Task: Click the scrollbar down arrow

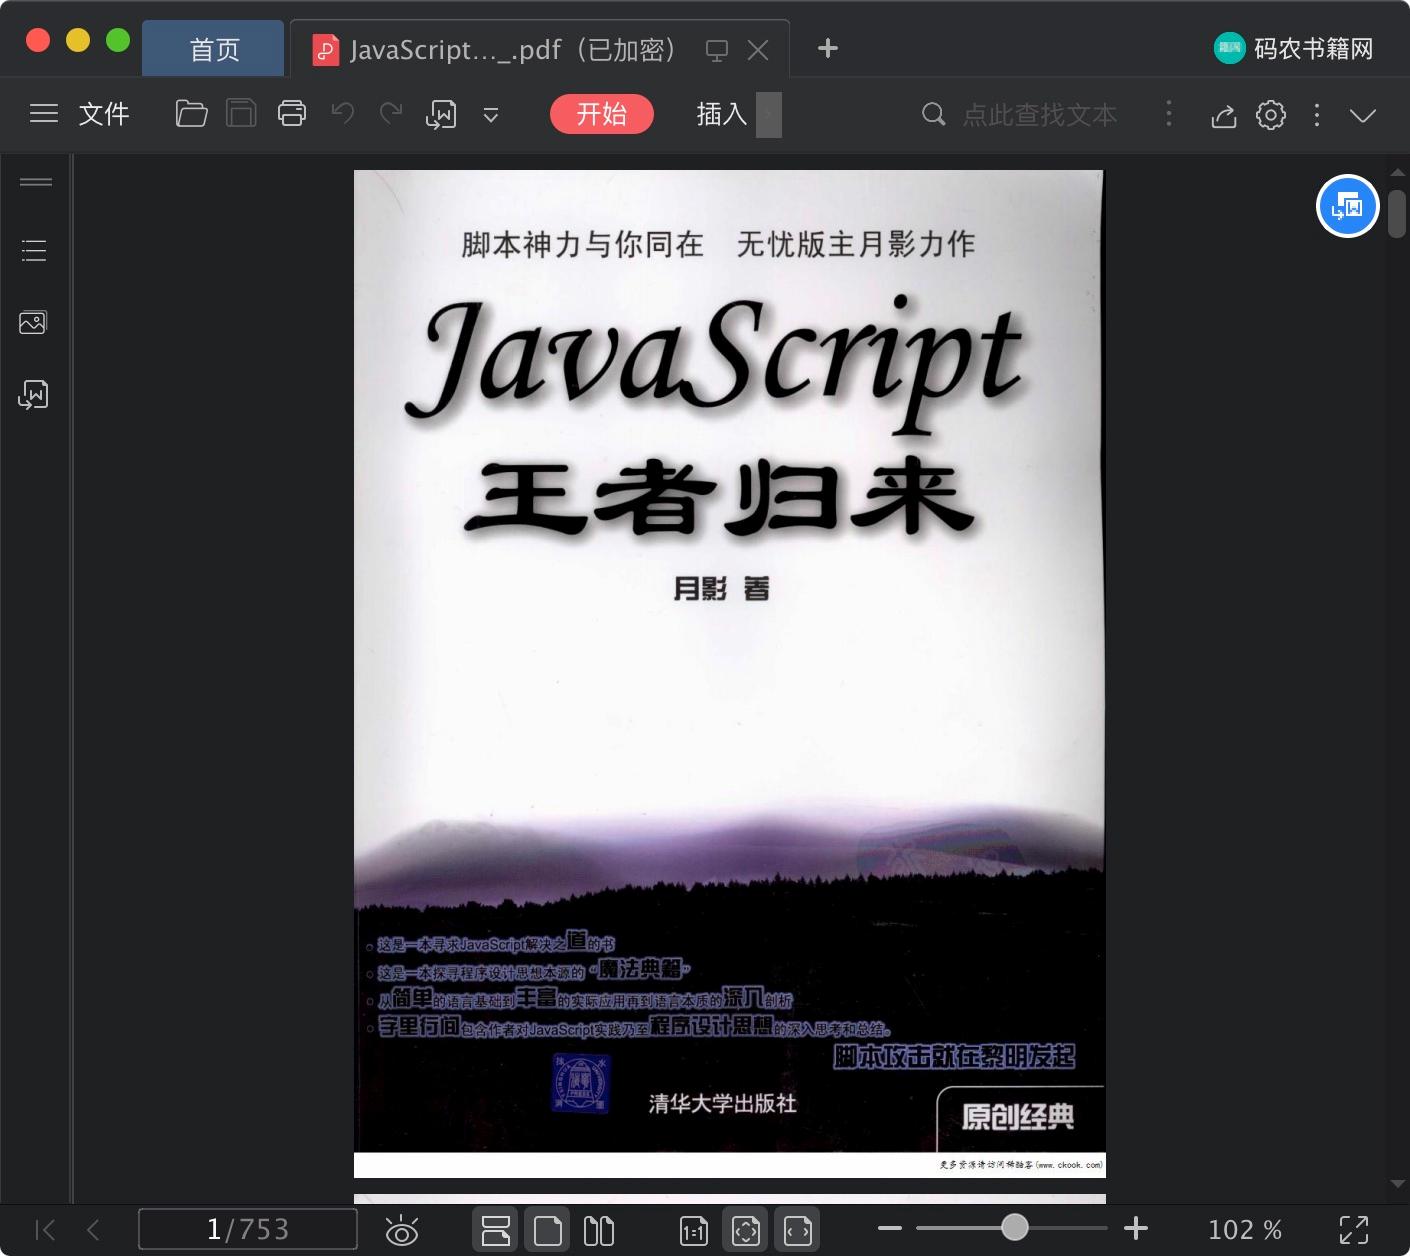Action: point(1397,1185)
